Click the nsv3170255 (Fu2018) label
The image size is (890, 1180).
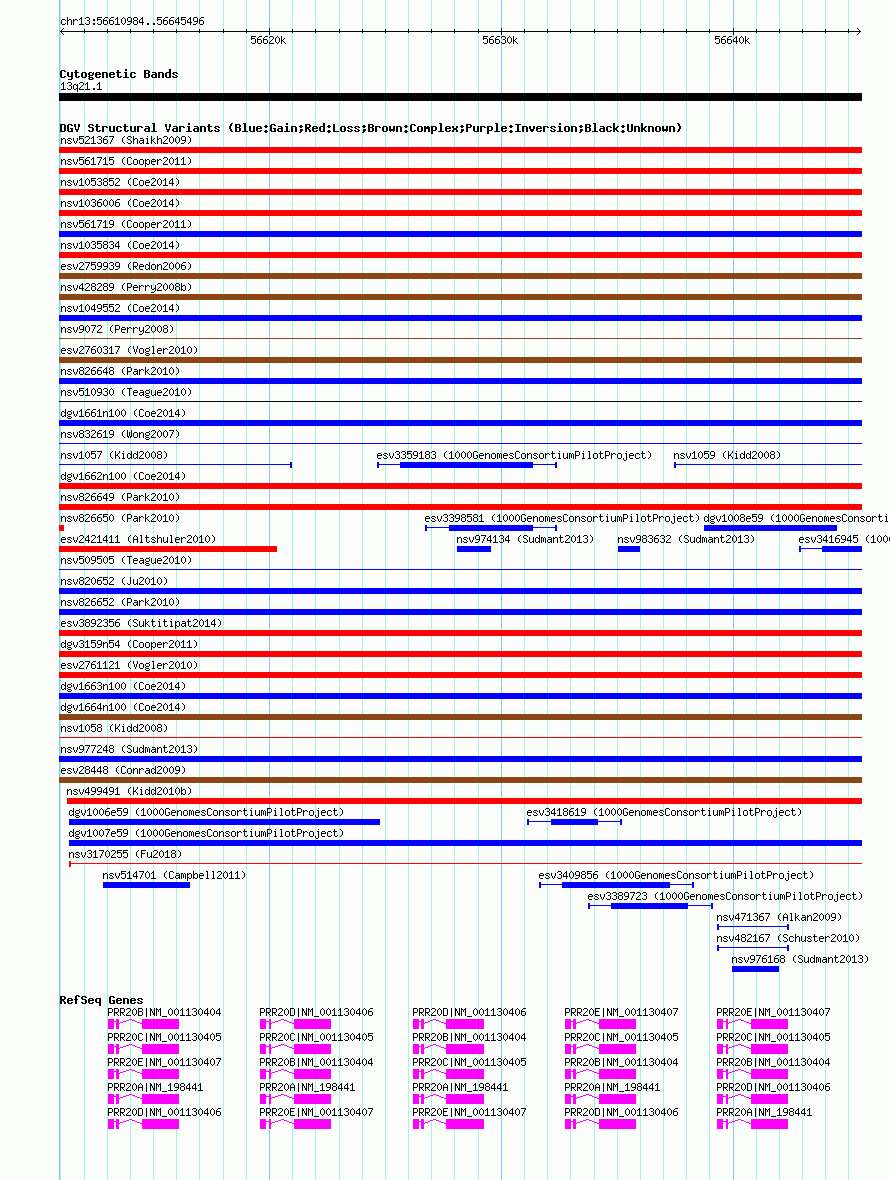(x=125, y=855)
